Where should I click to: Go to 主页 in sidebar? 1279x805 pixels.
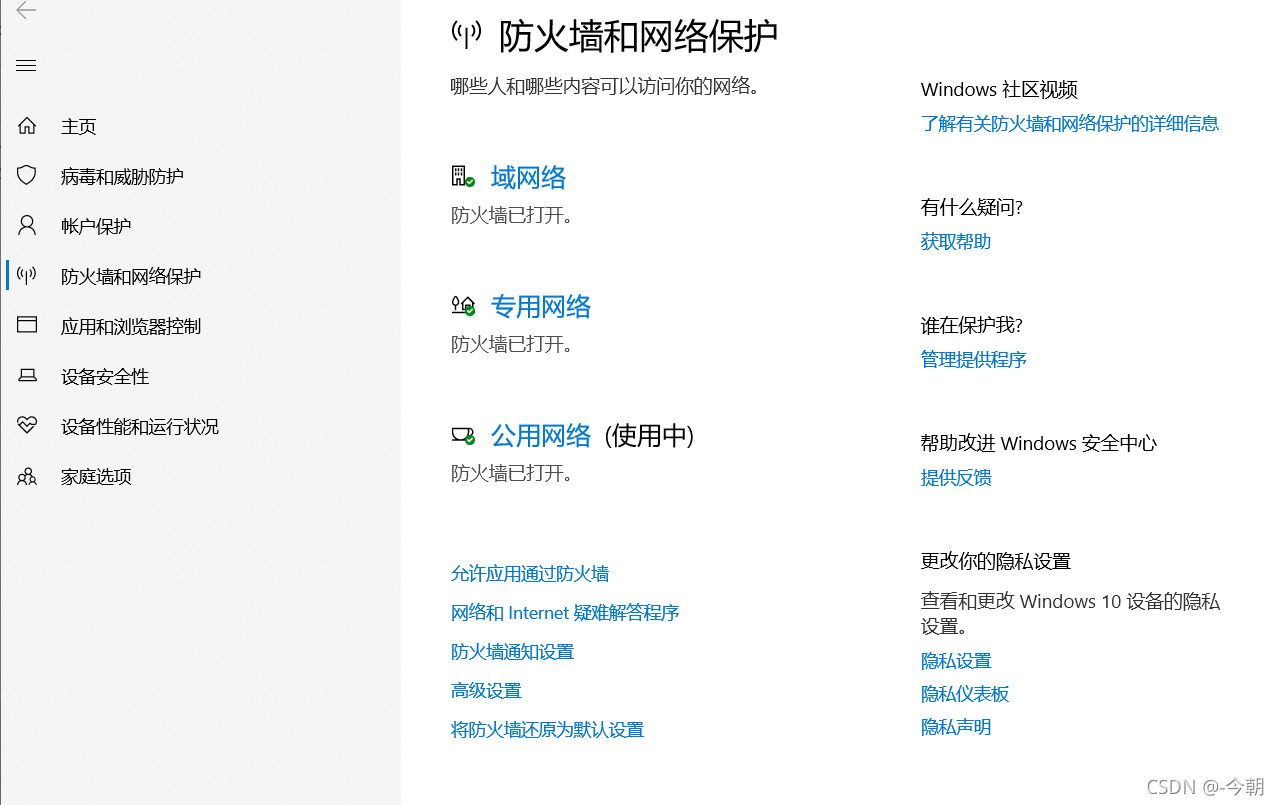[x=78, y=126]
